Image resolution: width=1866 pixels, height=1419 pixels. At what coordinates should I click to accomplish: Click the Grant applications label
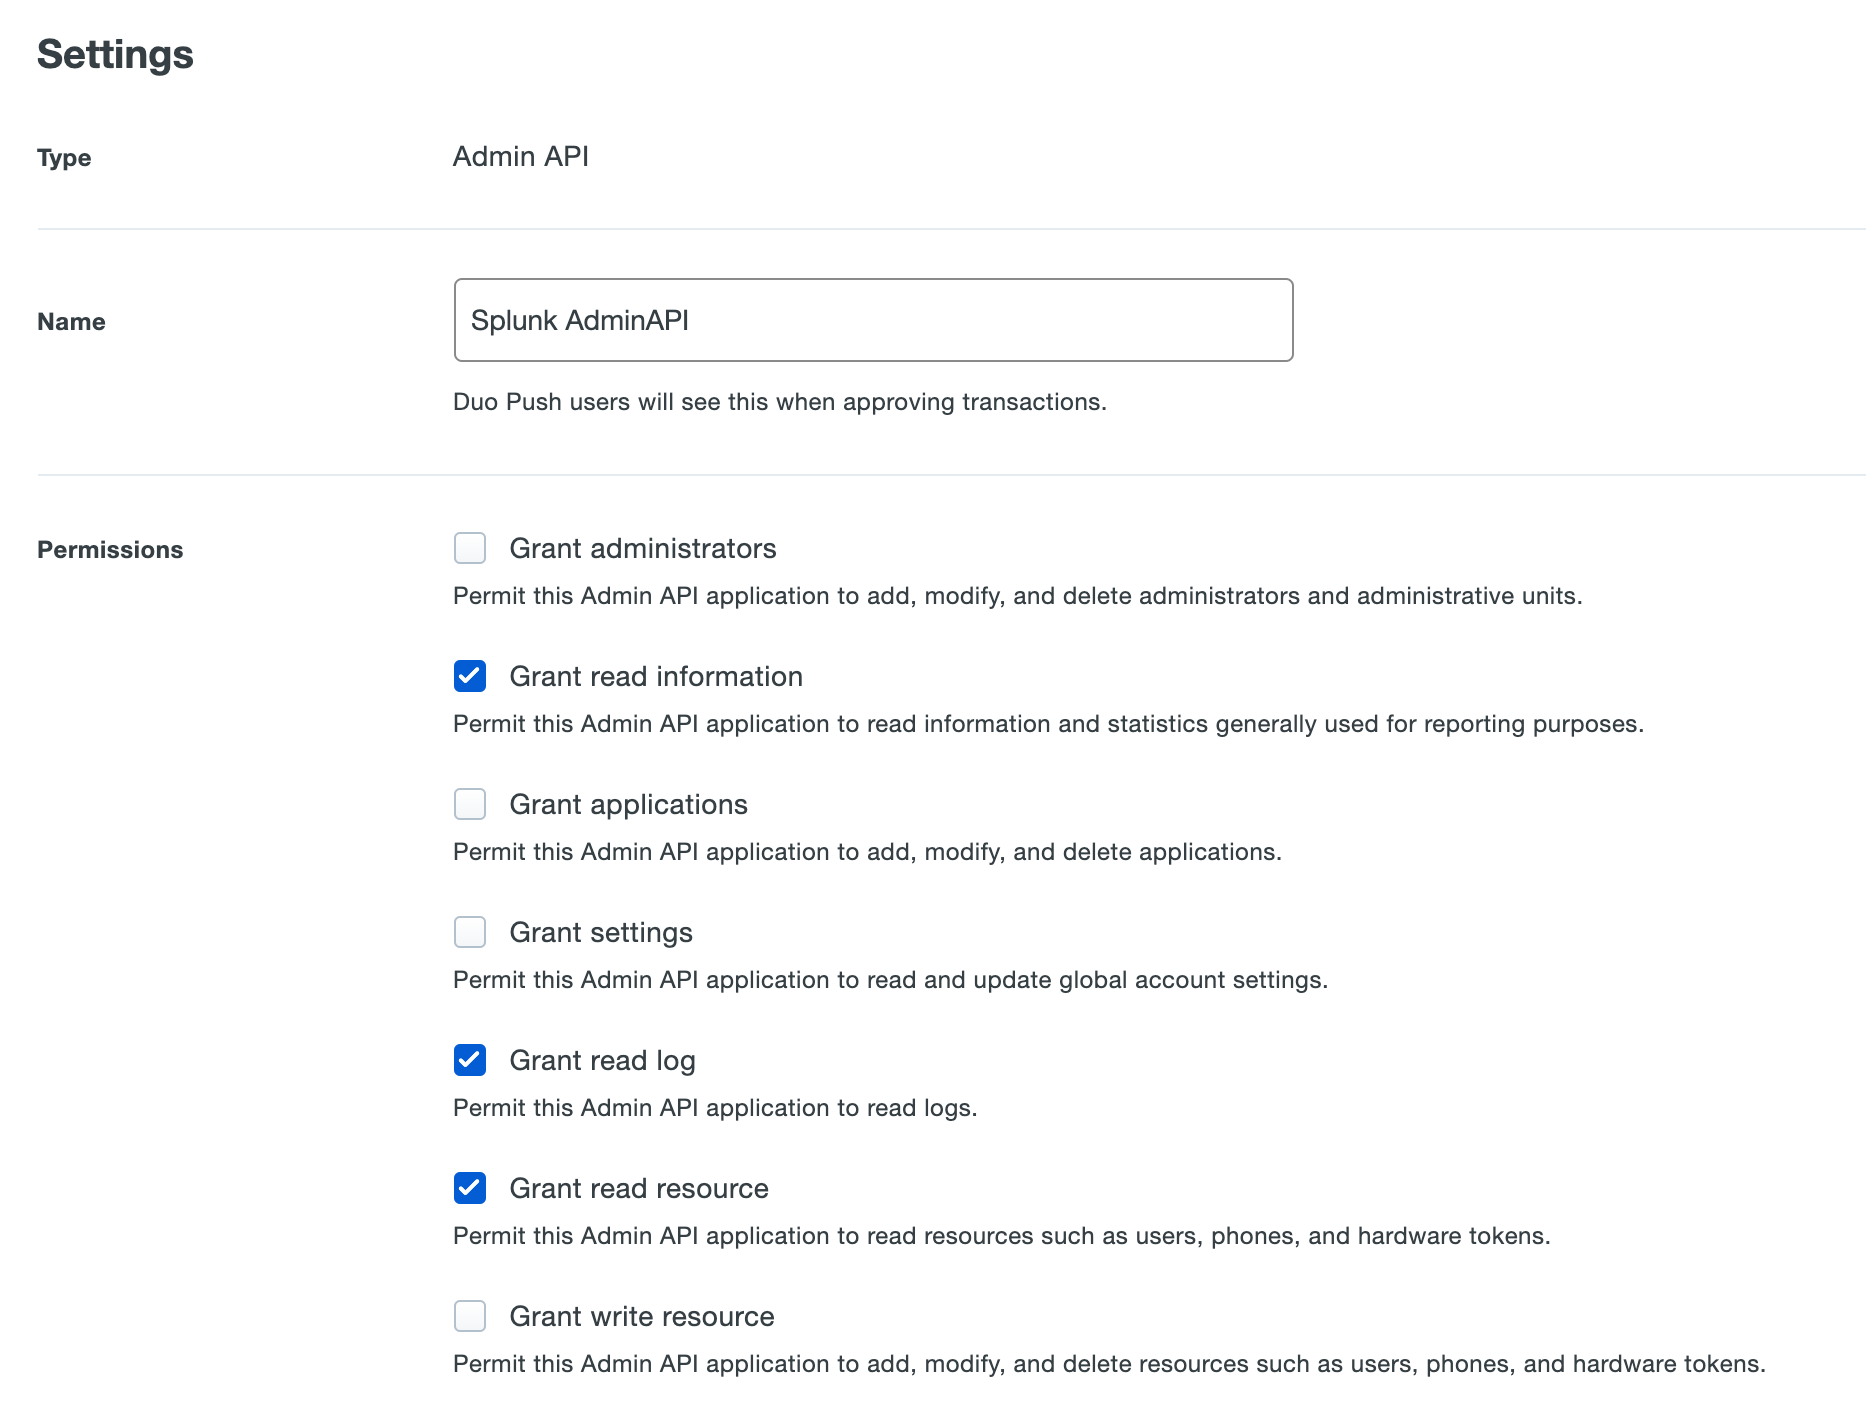point(629,804)
